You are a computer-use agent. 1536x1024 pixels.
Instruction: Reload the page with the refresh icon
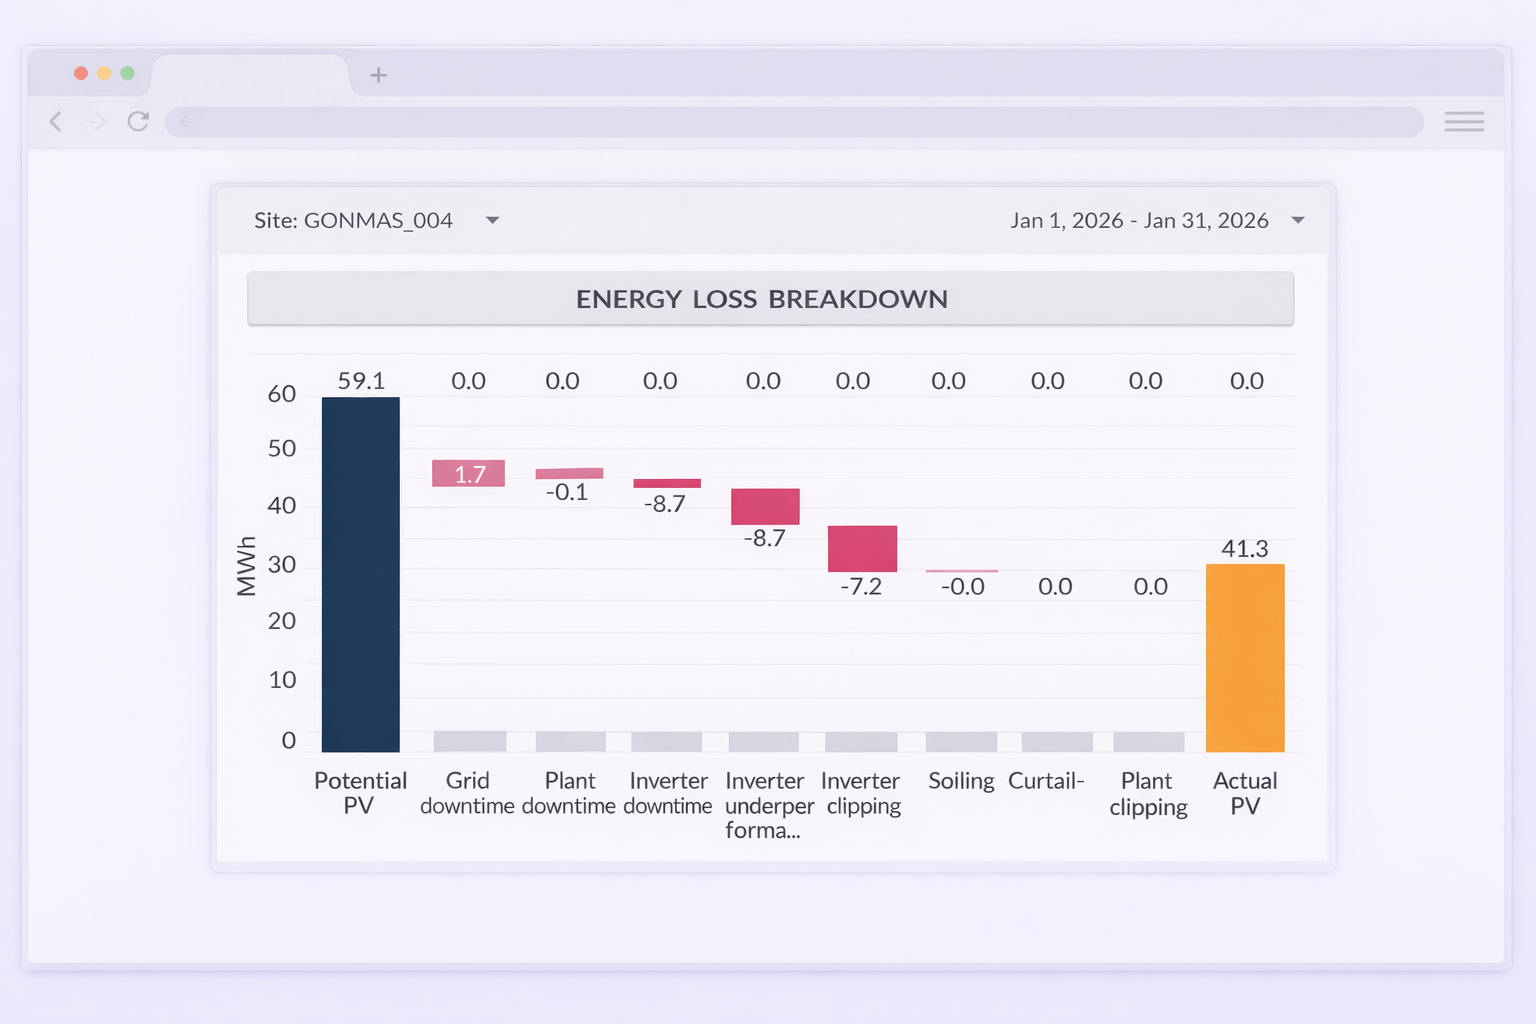click(138, 121)
